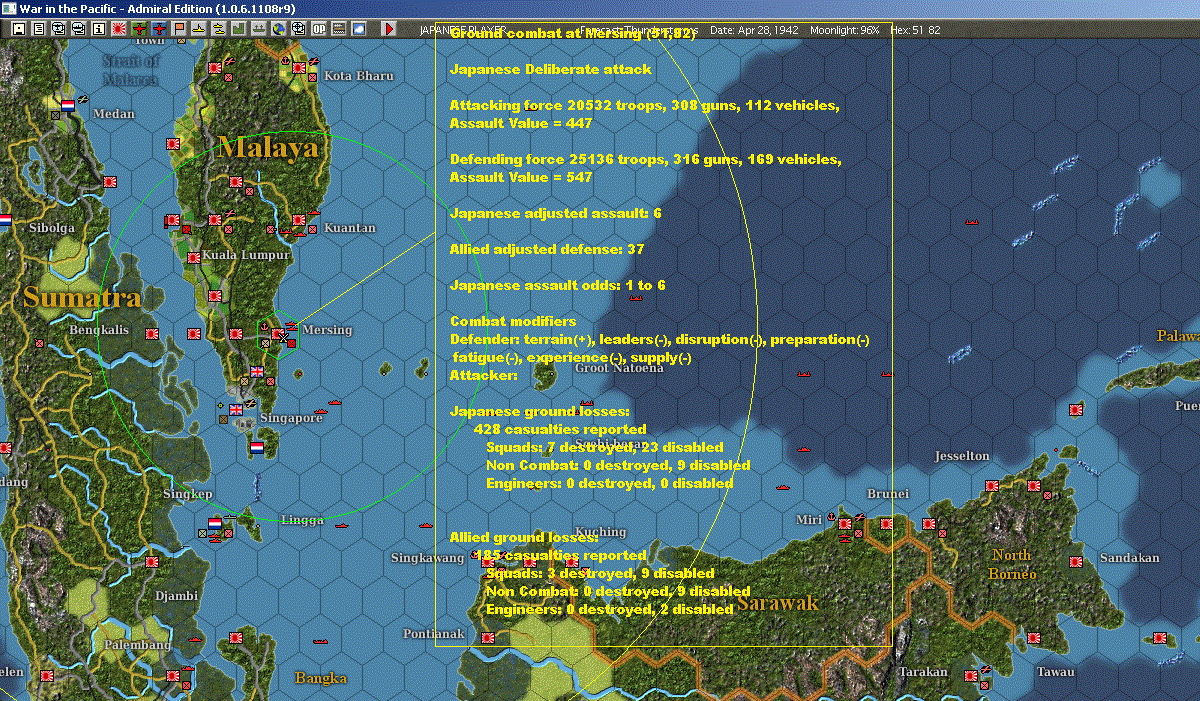Select the Dutch flag marker south of Singapore

point(257,447)
